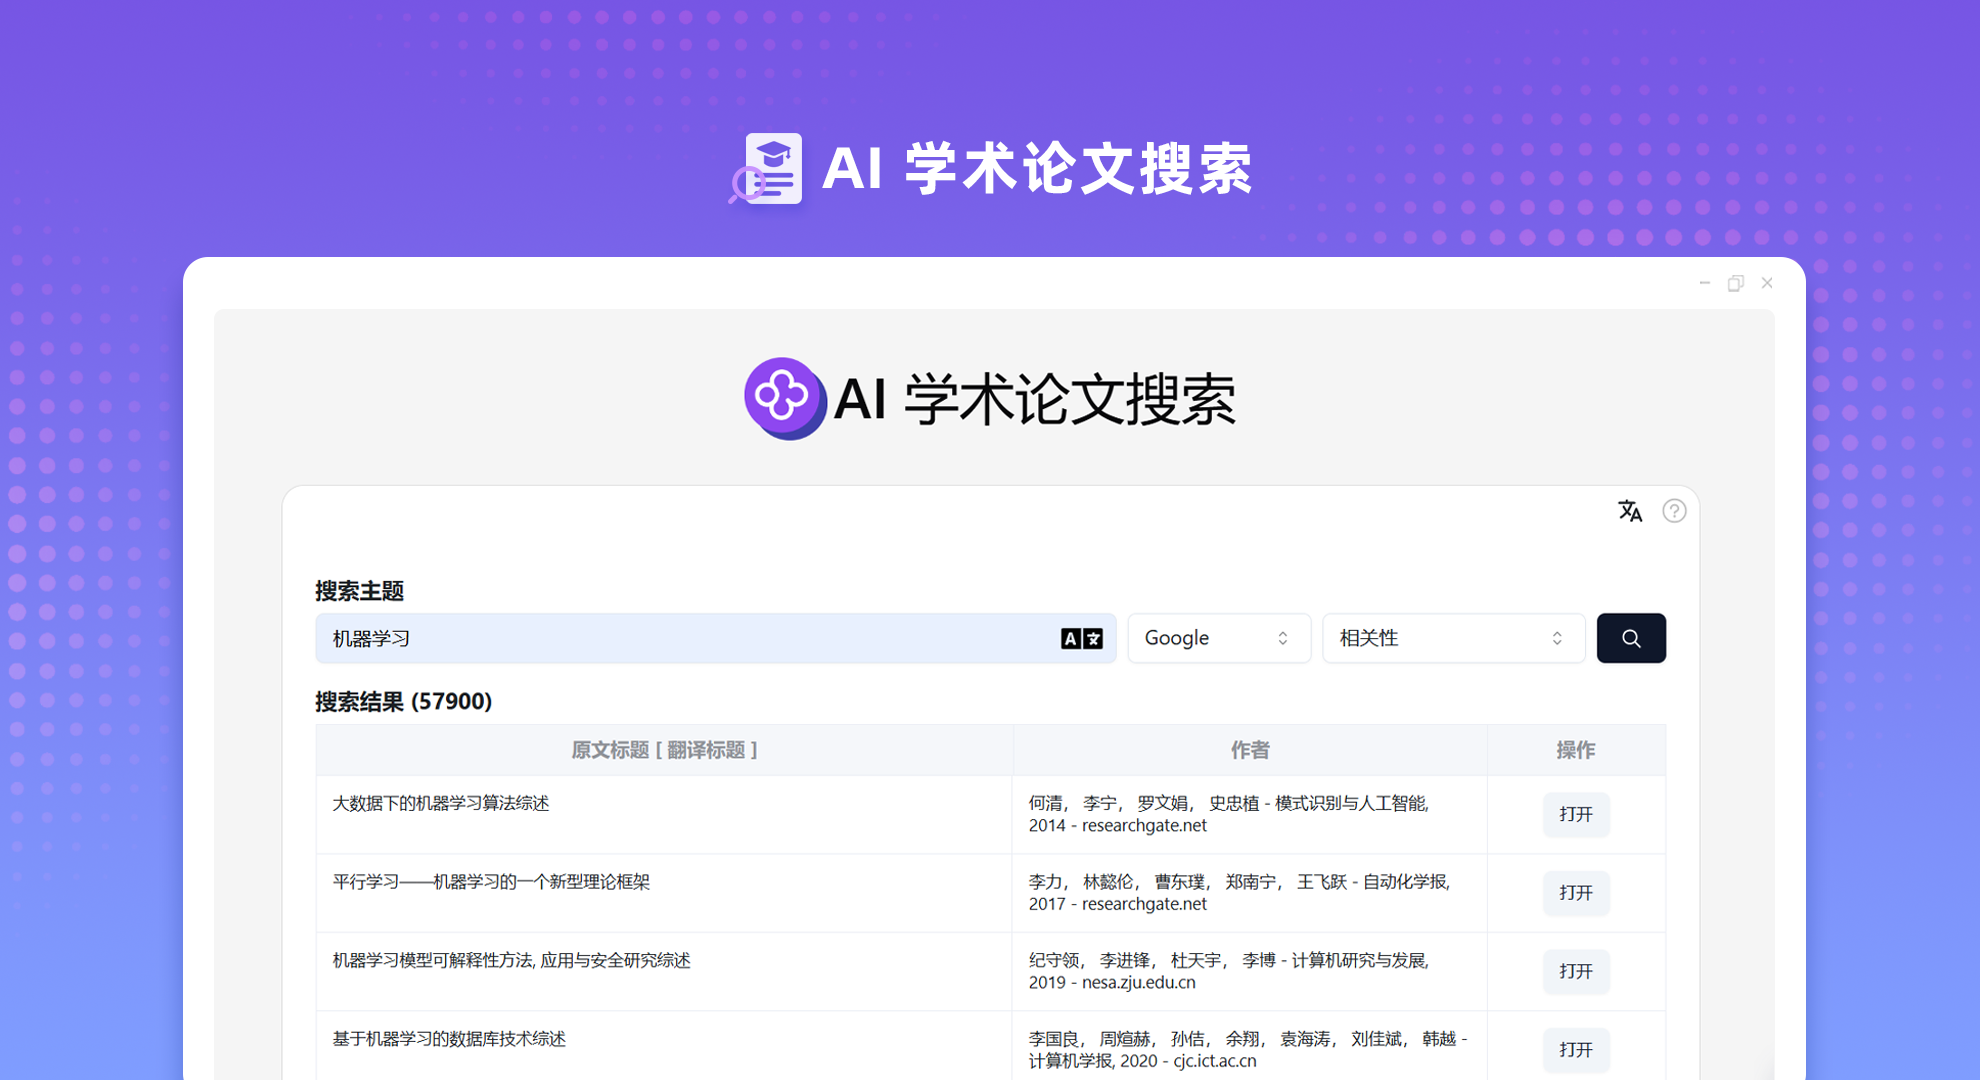Close the application window
The width and height of the screenshot is (1980, 1080).
pos(1767,283)
